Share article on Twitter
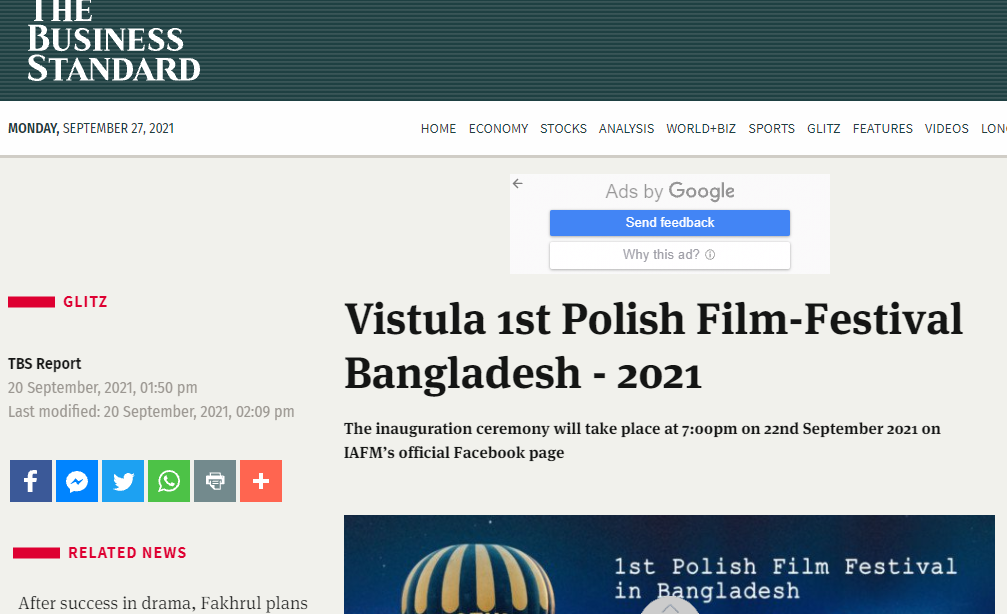 coord(123,481)
